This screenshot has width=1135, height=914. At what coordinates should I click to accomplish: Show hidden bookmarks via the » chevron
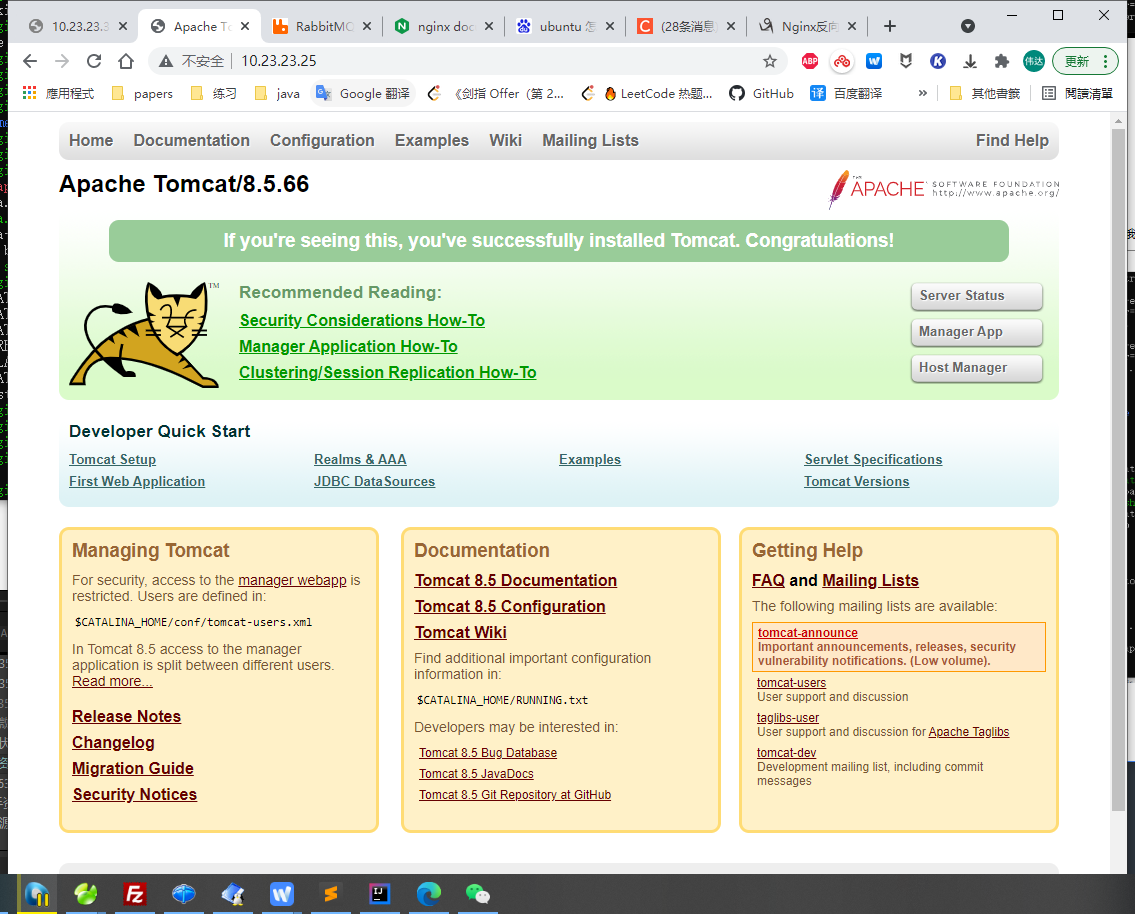922,93
